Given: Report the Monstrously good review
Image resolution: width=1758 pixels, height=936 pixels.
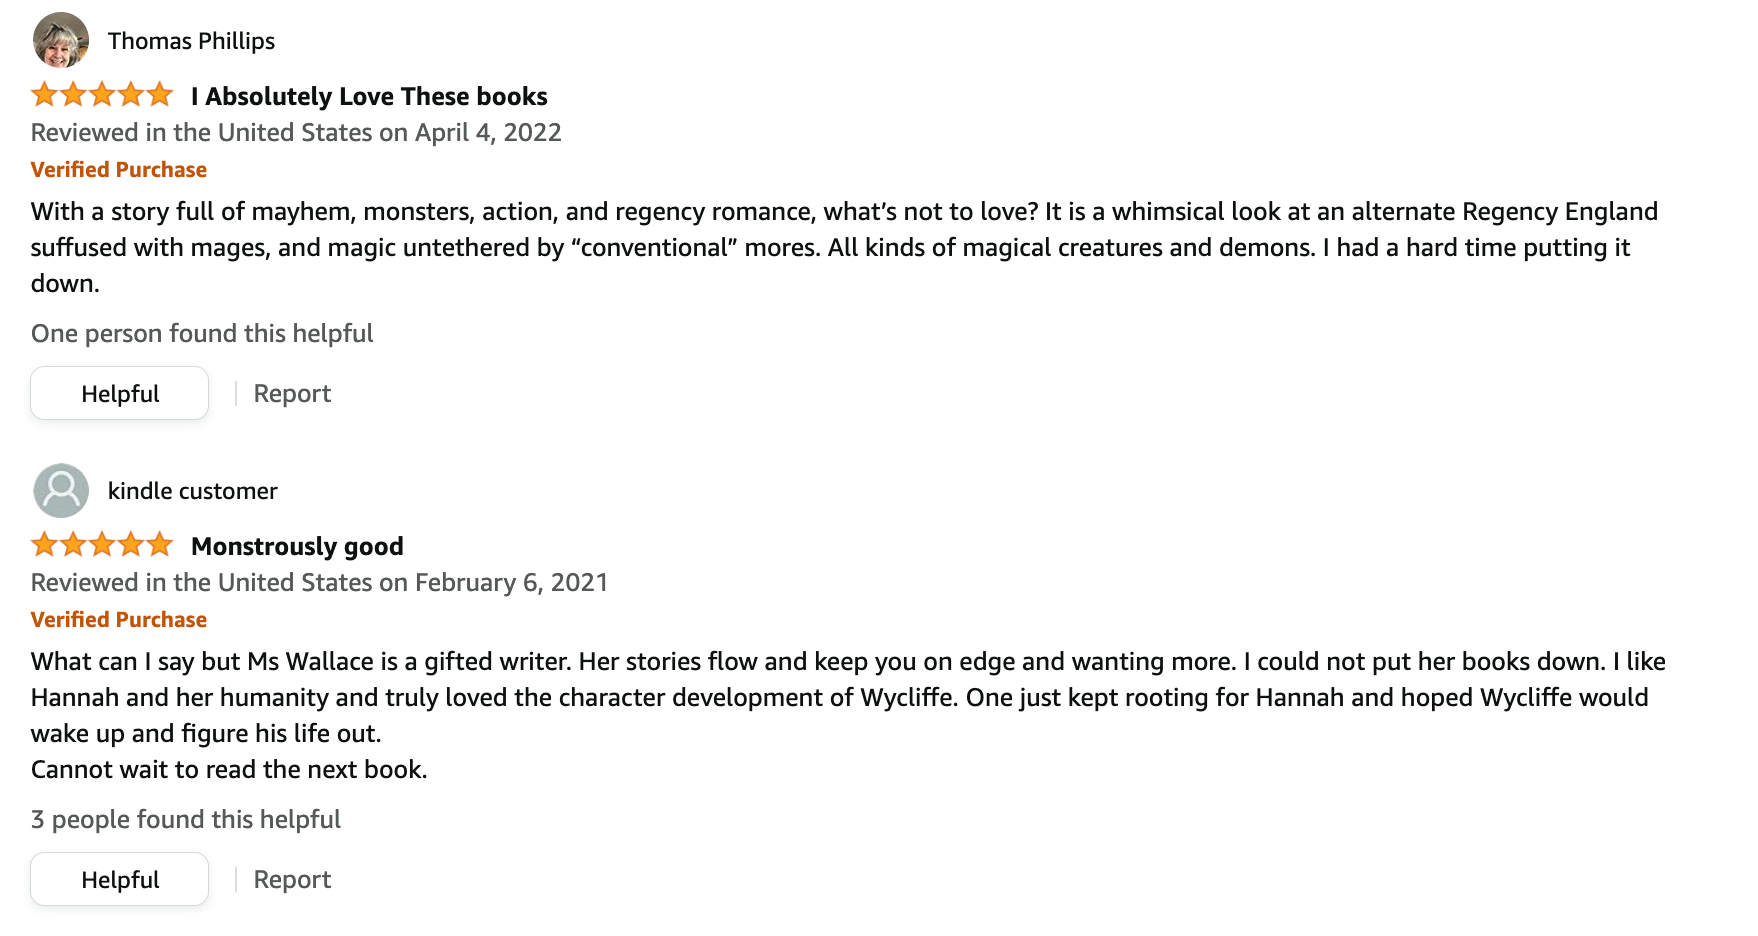Looking at the screenshot, I should (x=292, y=879).
